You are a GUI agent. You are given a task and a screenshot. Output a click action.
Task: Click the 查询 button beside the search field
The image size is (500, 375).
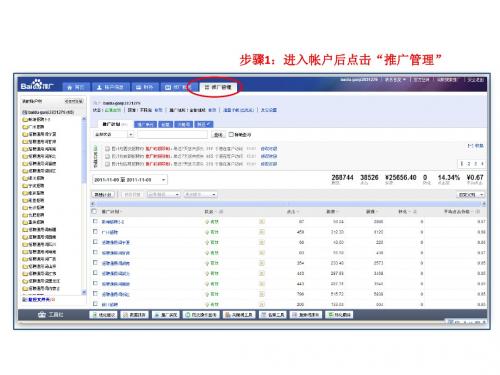218,135
